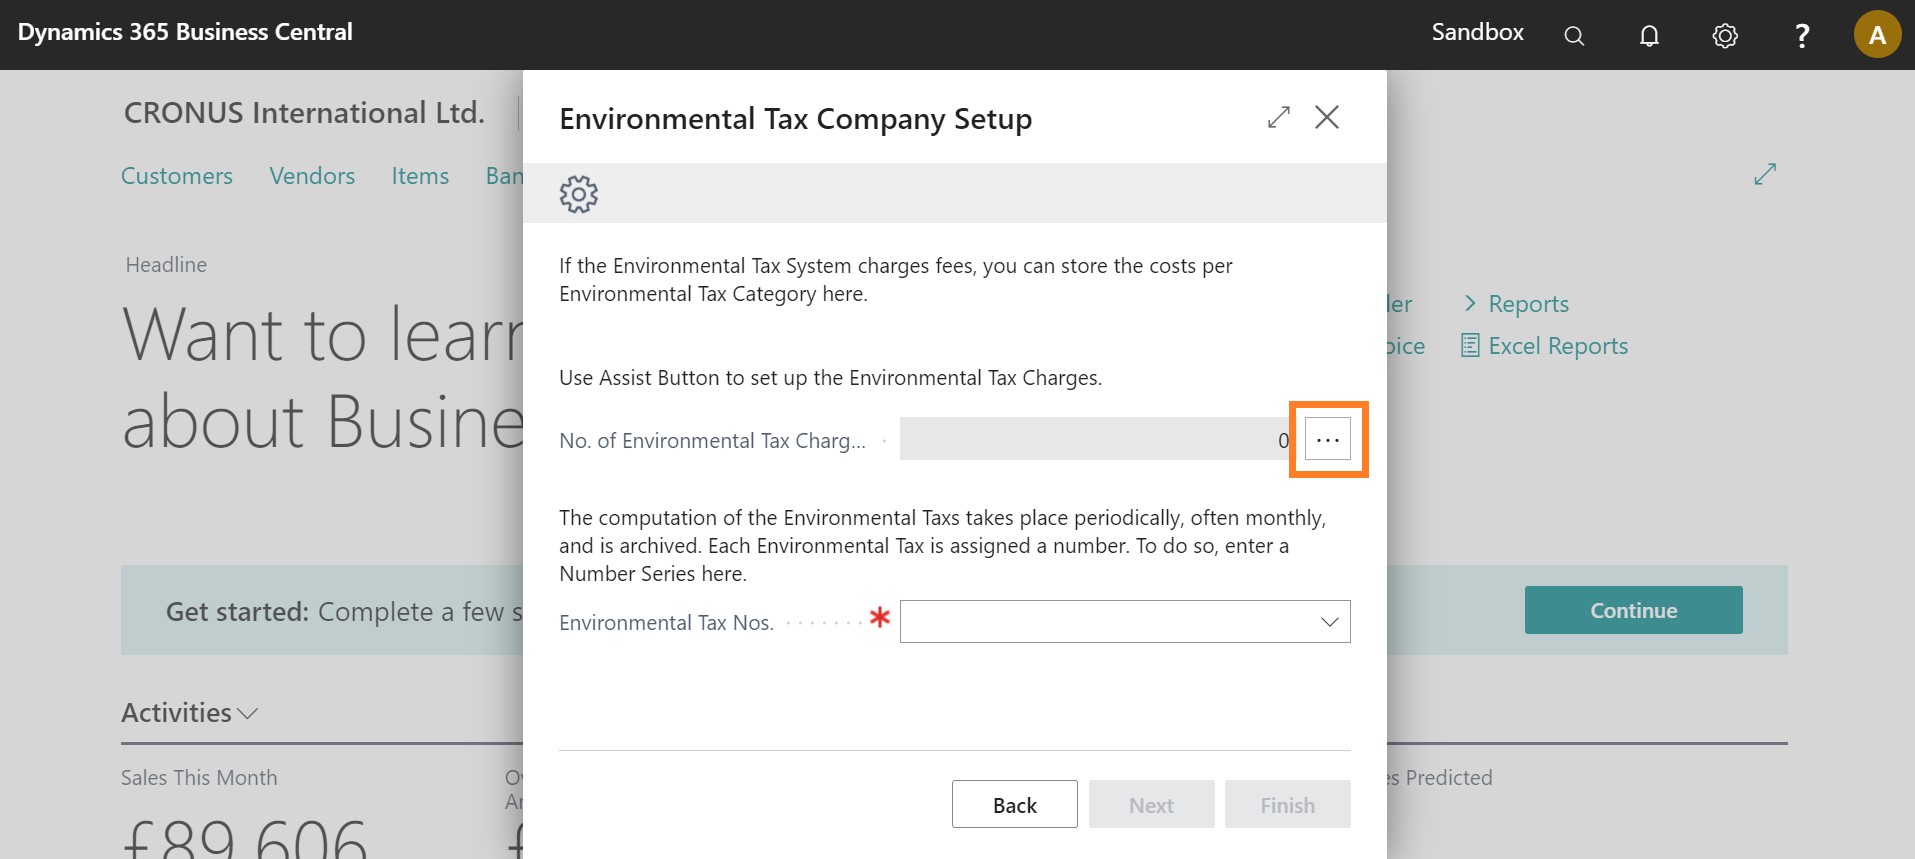The image size is (1915, 859).
Task: Click the Continue button
Action: pyautogui.click(x=1633, y=610)
